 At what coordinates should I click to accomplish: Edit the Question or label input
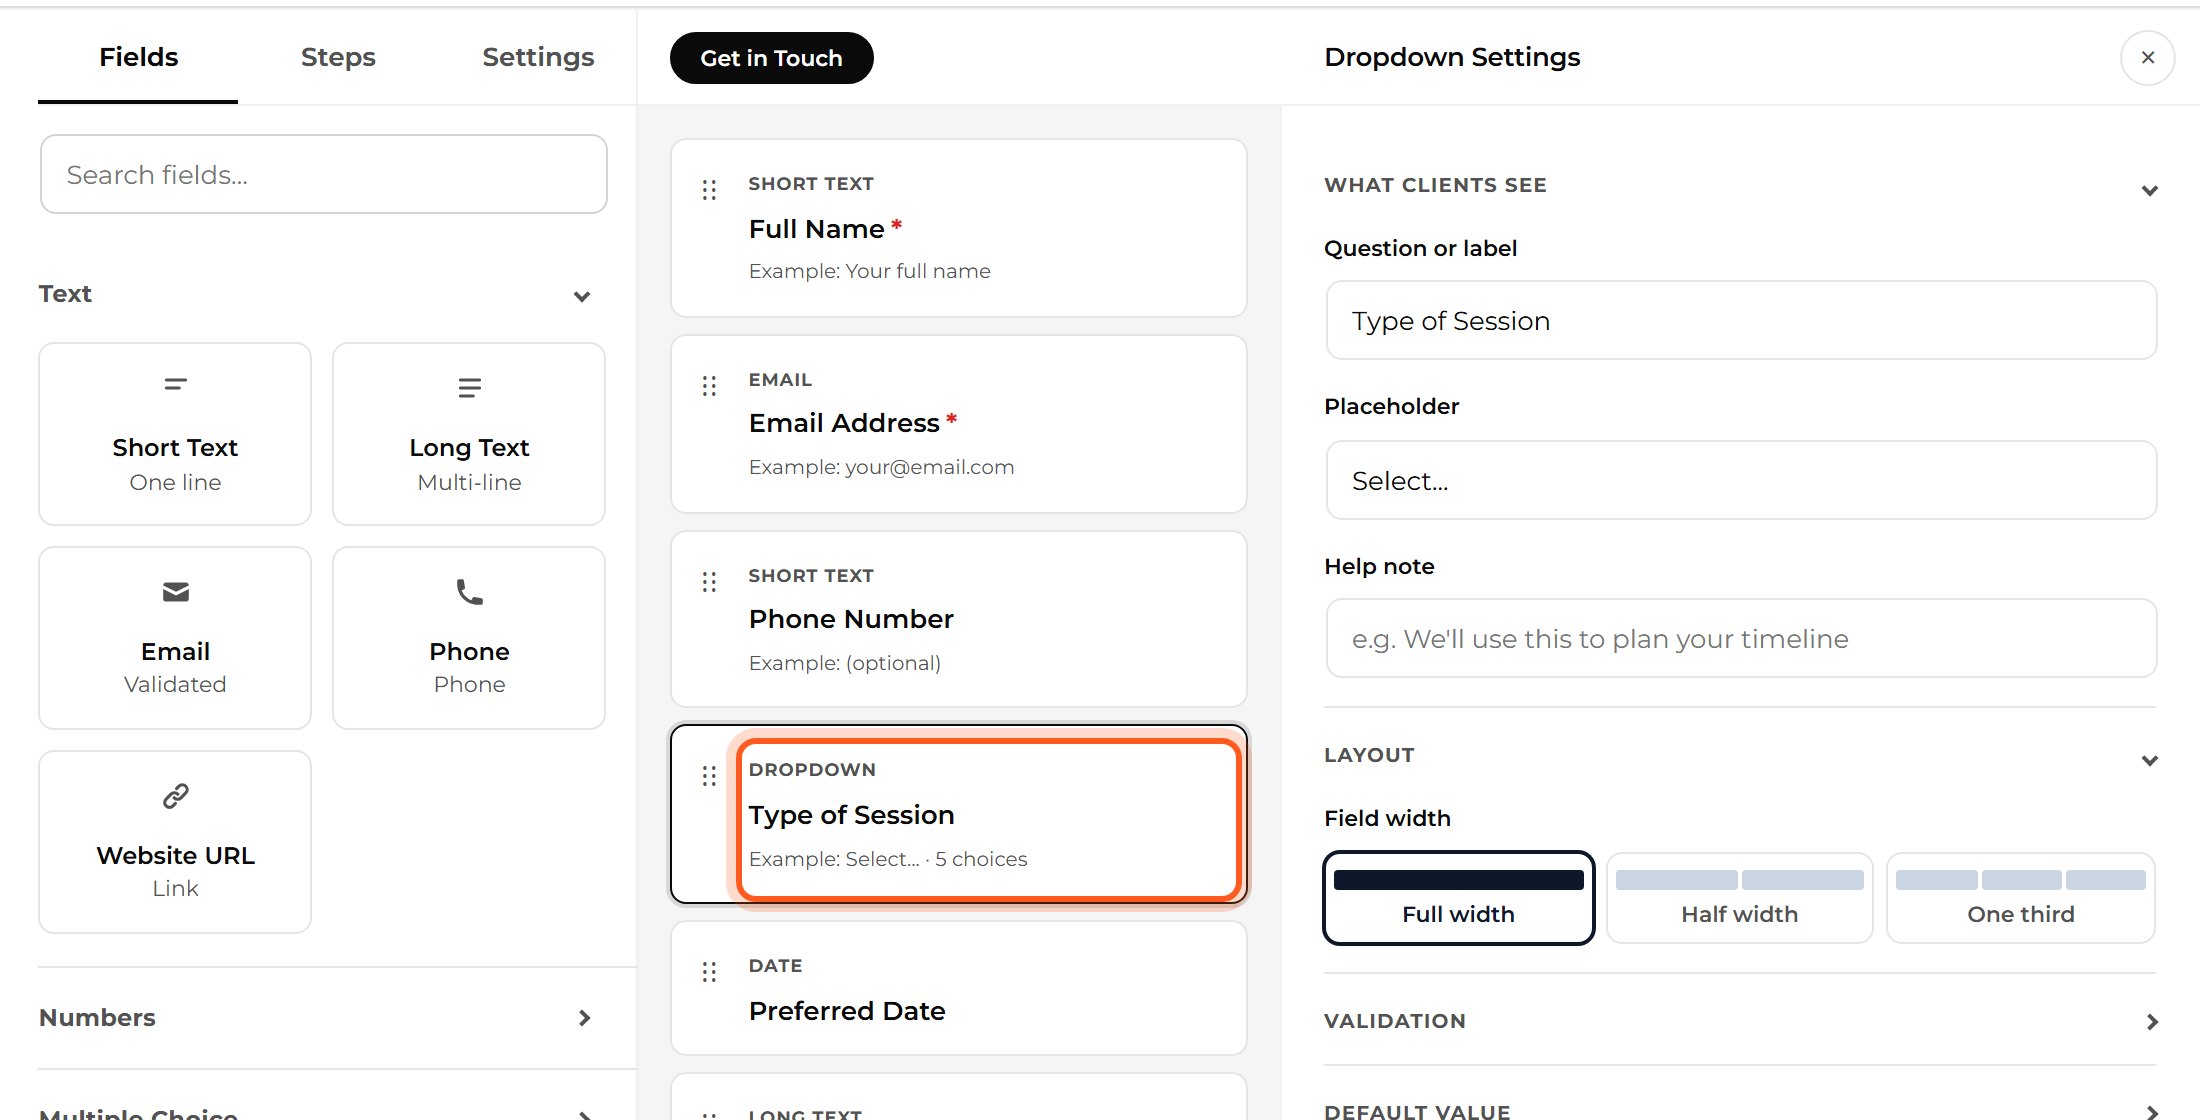pos(1740,321)
